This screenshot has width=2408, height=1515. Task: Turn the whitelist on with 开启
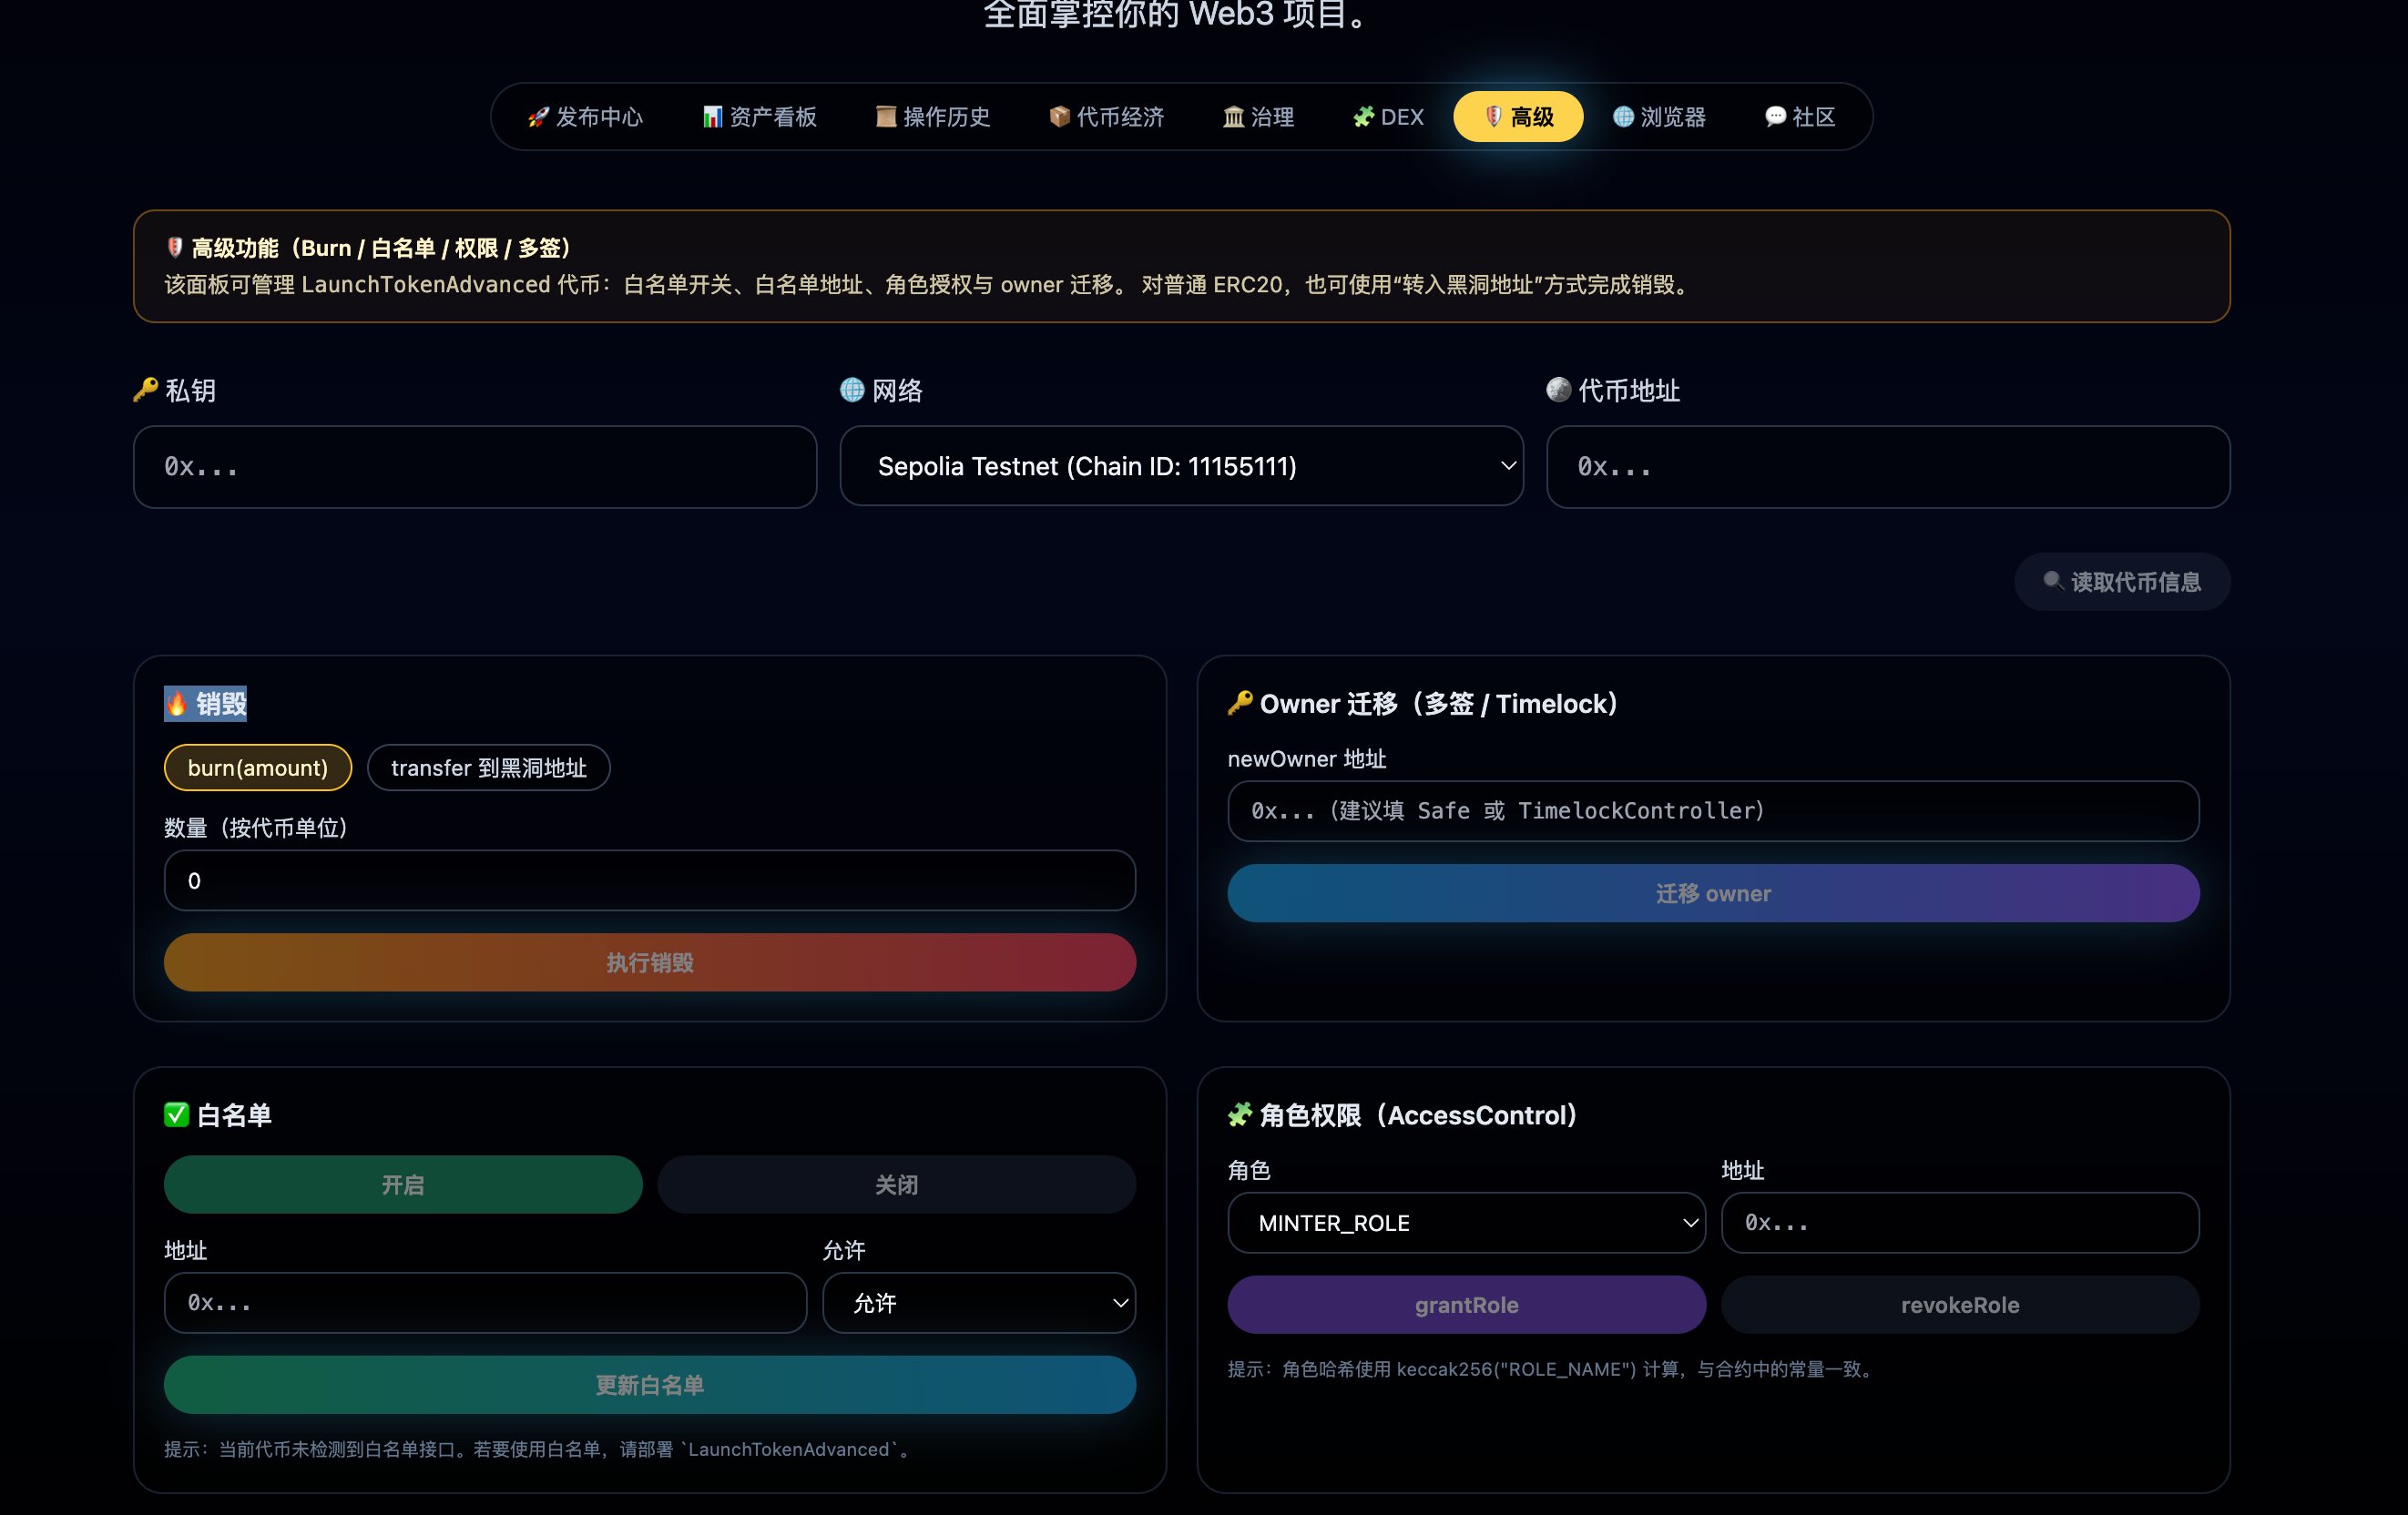pos(402,1185)
